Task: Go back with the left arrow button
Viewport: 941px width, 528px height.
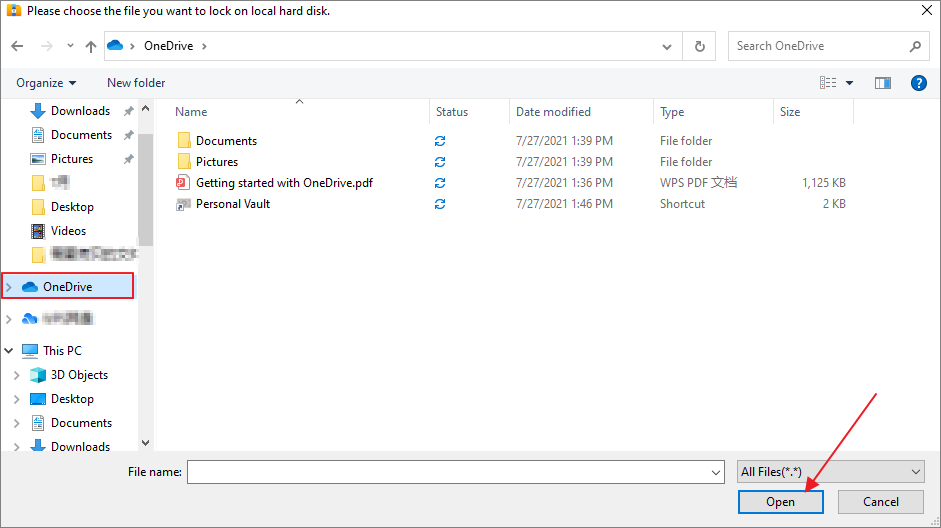Action: click(x=17, y=46)
